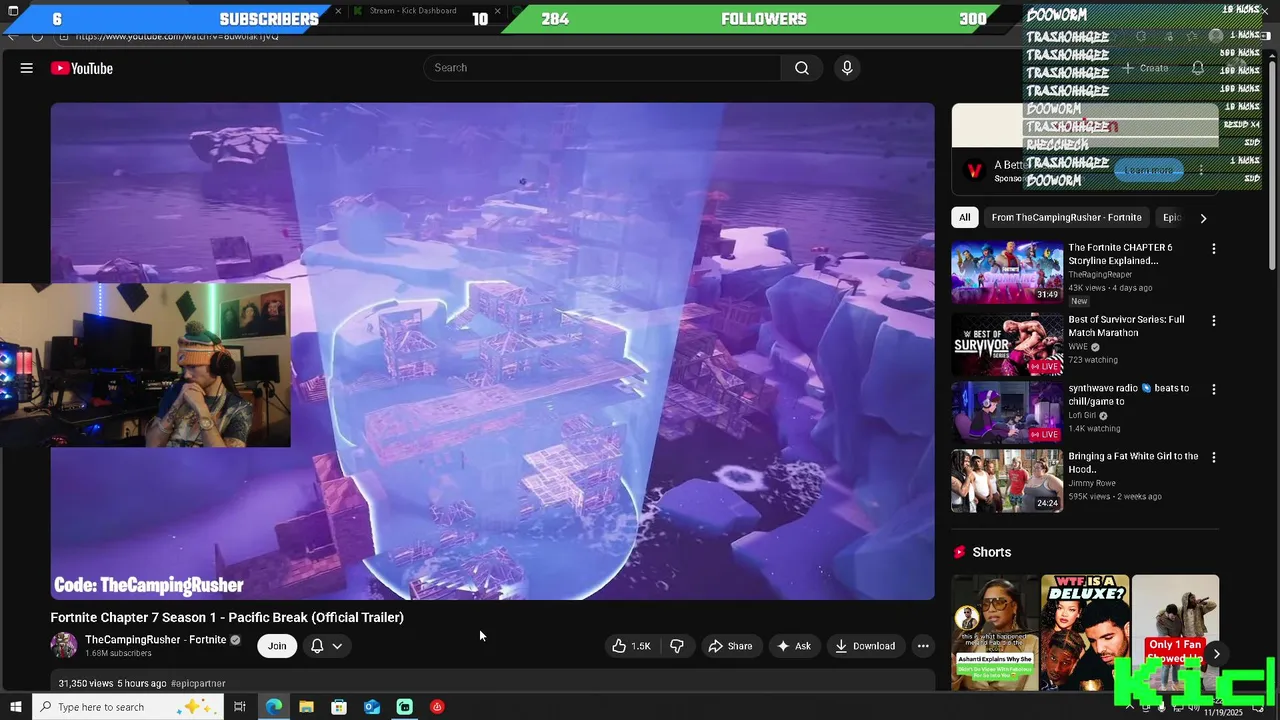
Task: Open Bringing a Fat White Girl thumbnail
Action: tap(1007, 481)
